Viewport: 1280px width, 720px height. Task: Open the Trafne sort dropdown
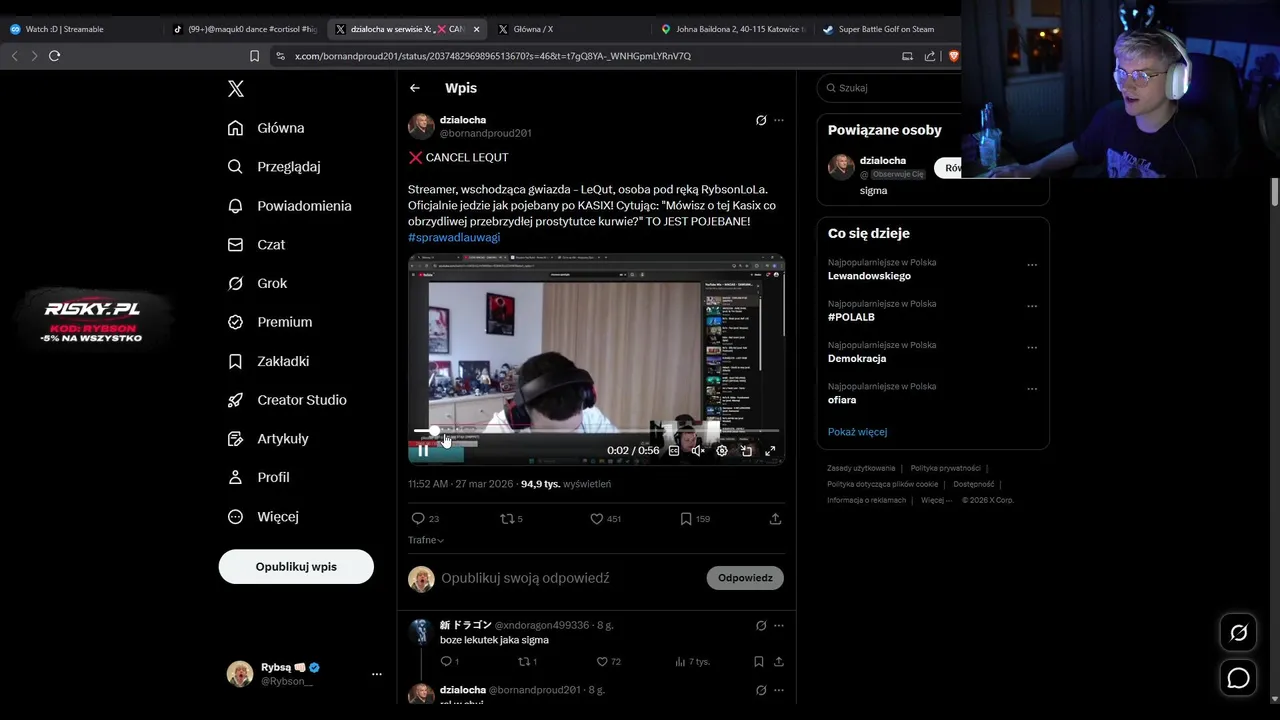click(x=426, y=540)
